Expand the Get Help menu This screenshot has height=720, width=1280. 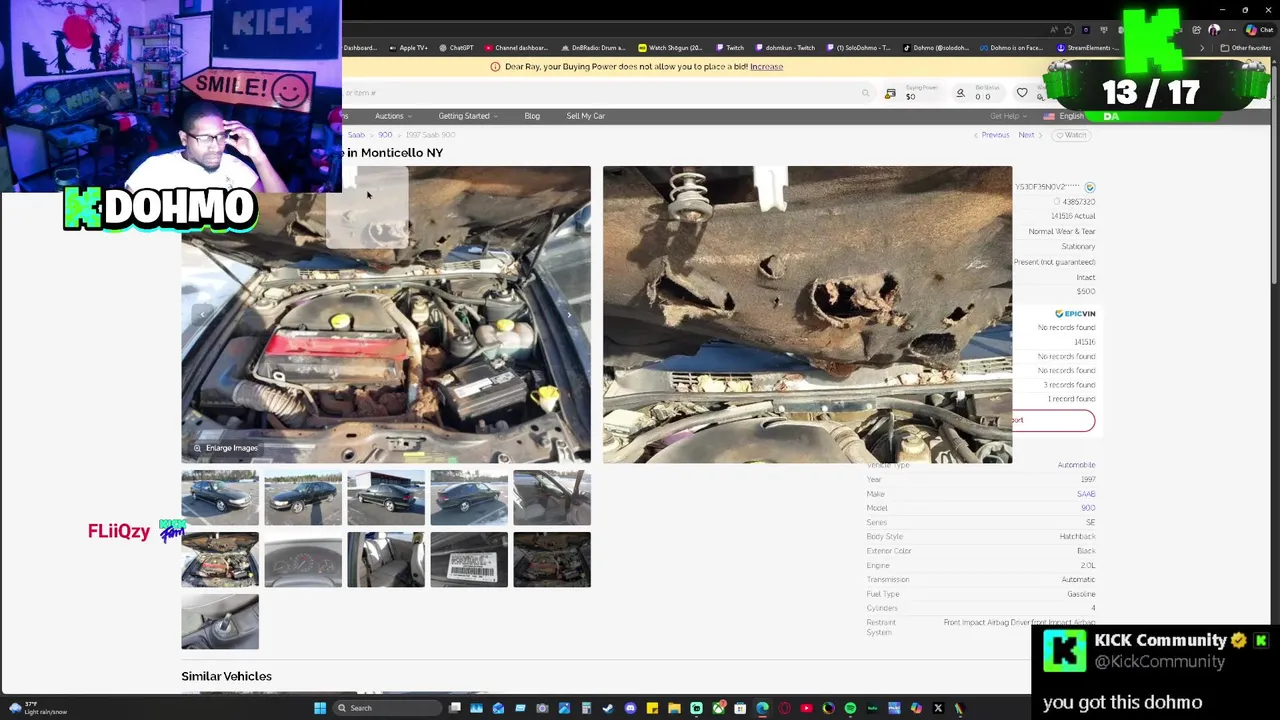point(1007,116)
